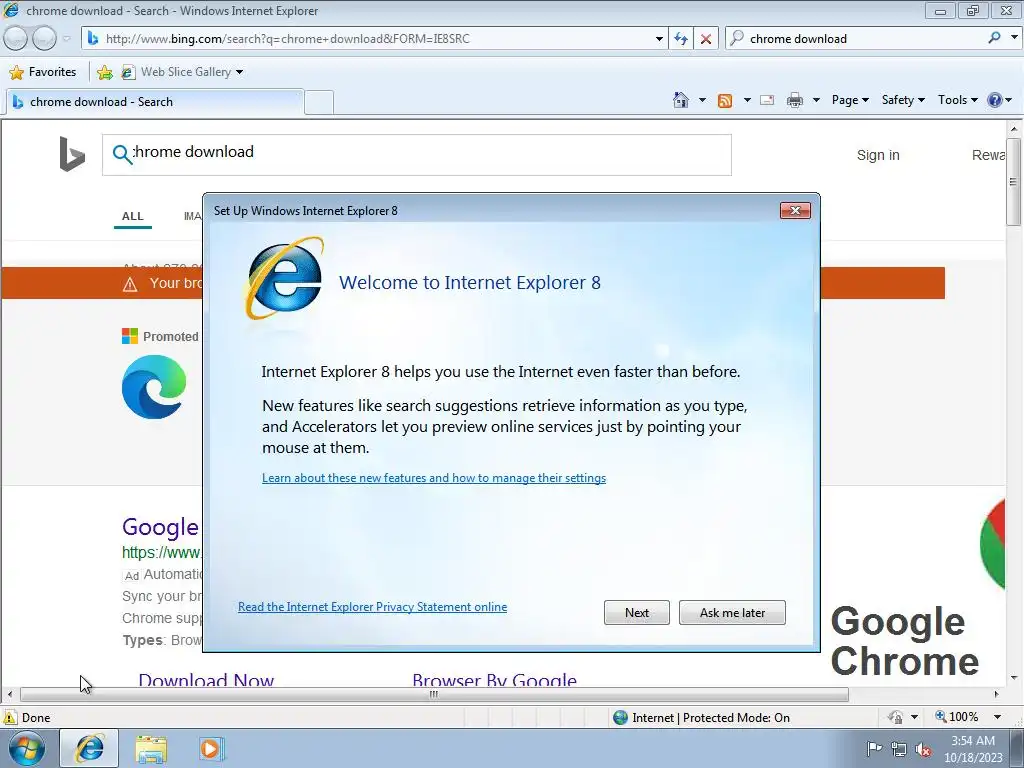The height and width of the screenshot is (768, 1024).
Task: Open the Page menu dropdown
Action: point(850,100)
